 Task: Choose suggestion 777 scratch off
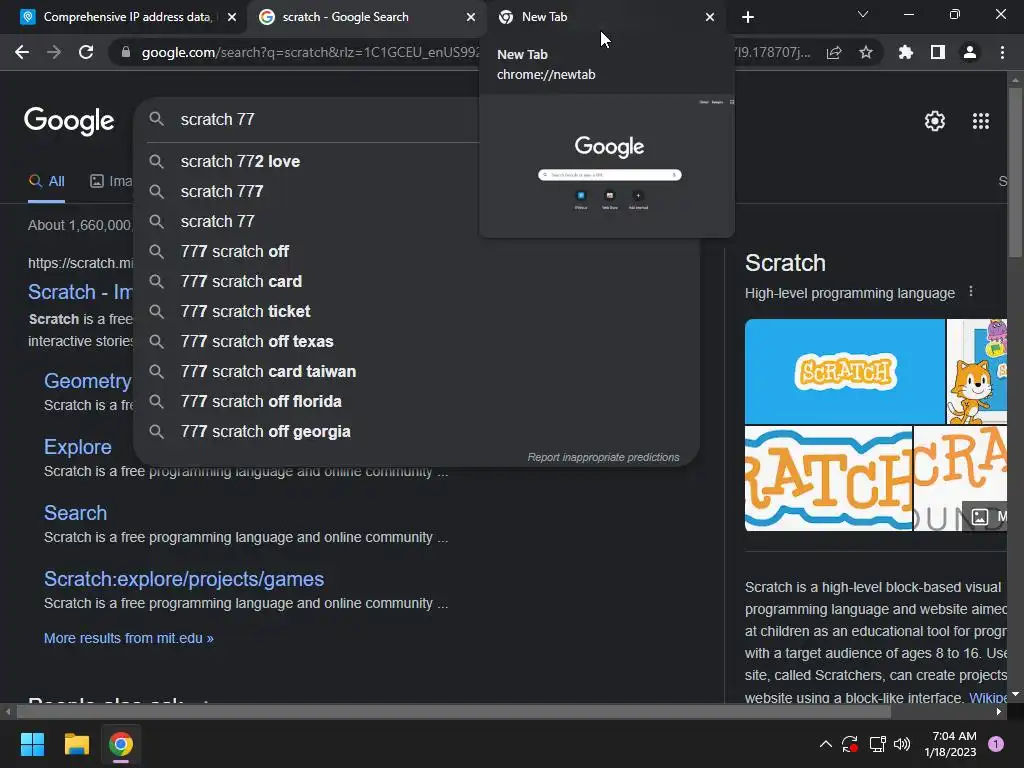pos(417,251)
